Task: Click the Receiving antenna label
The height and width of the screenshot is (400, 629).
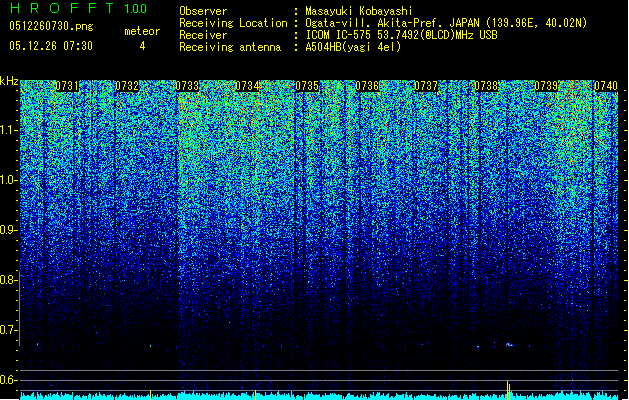Action: pyautogui.click(x=230, y=47)
